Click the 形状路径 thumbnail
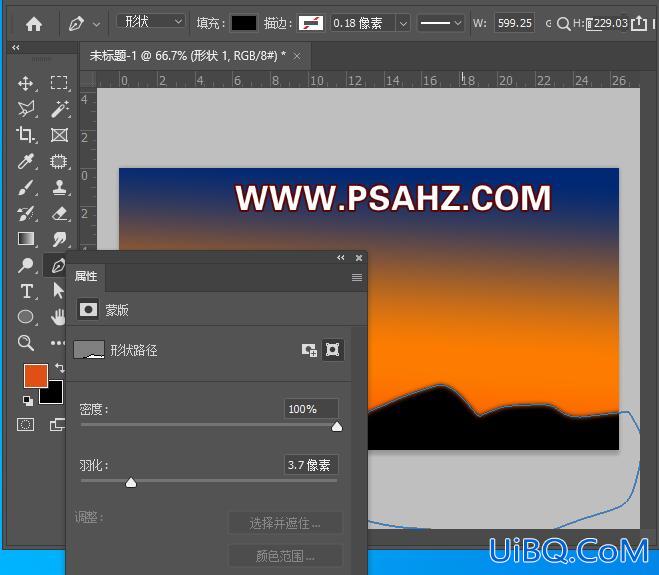Viewport: 659px width, 575px height. click(x=89, y=350)
